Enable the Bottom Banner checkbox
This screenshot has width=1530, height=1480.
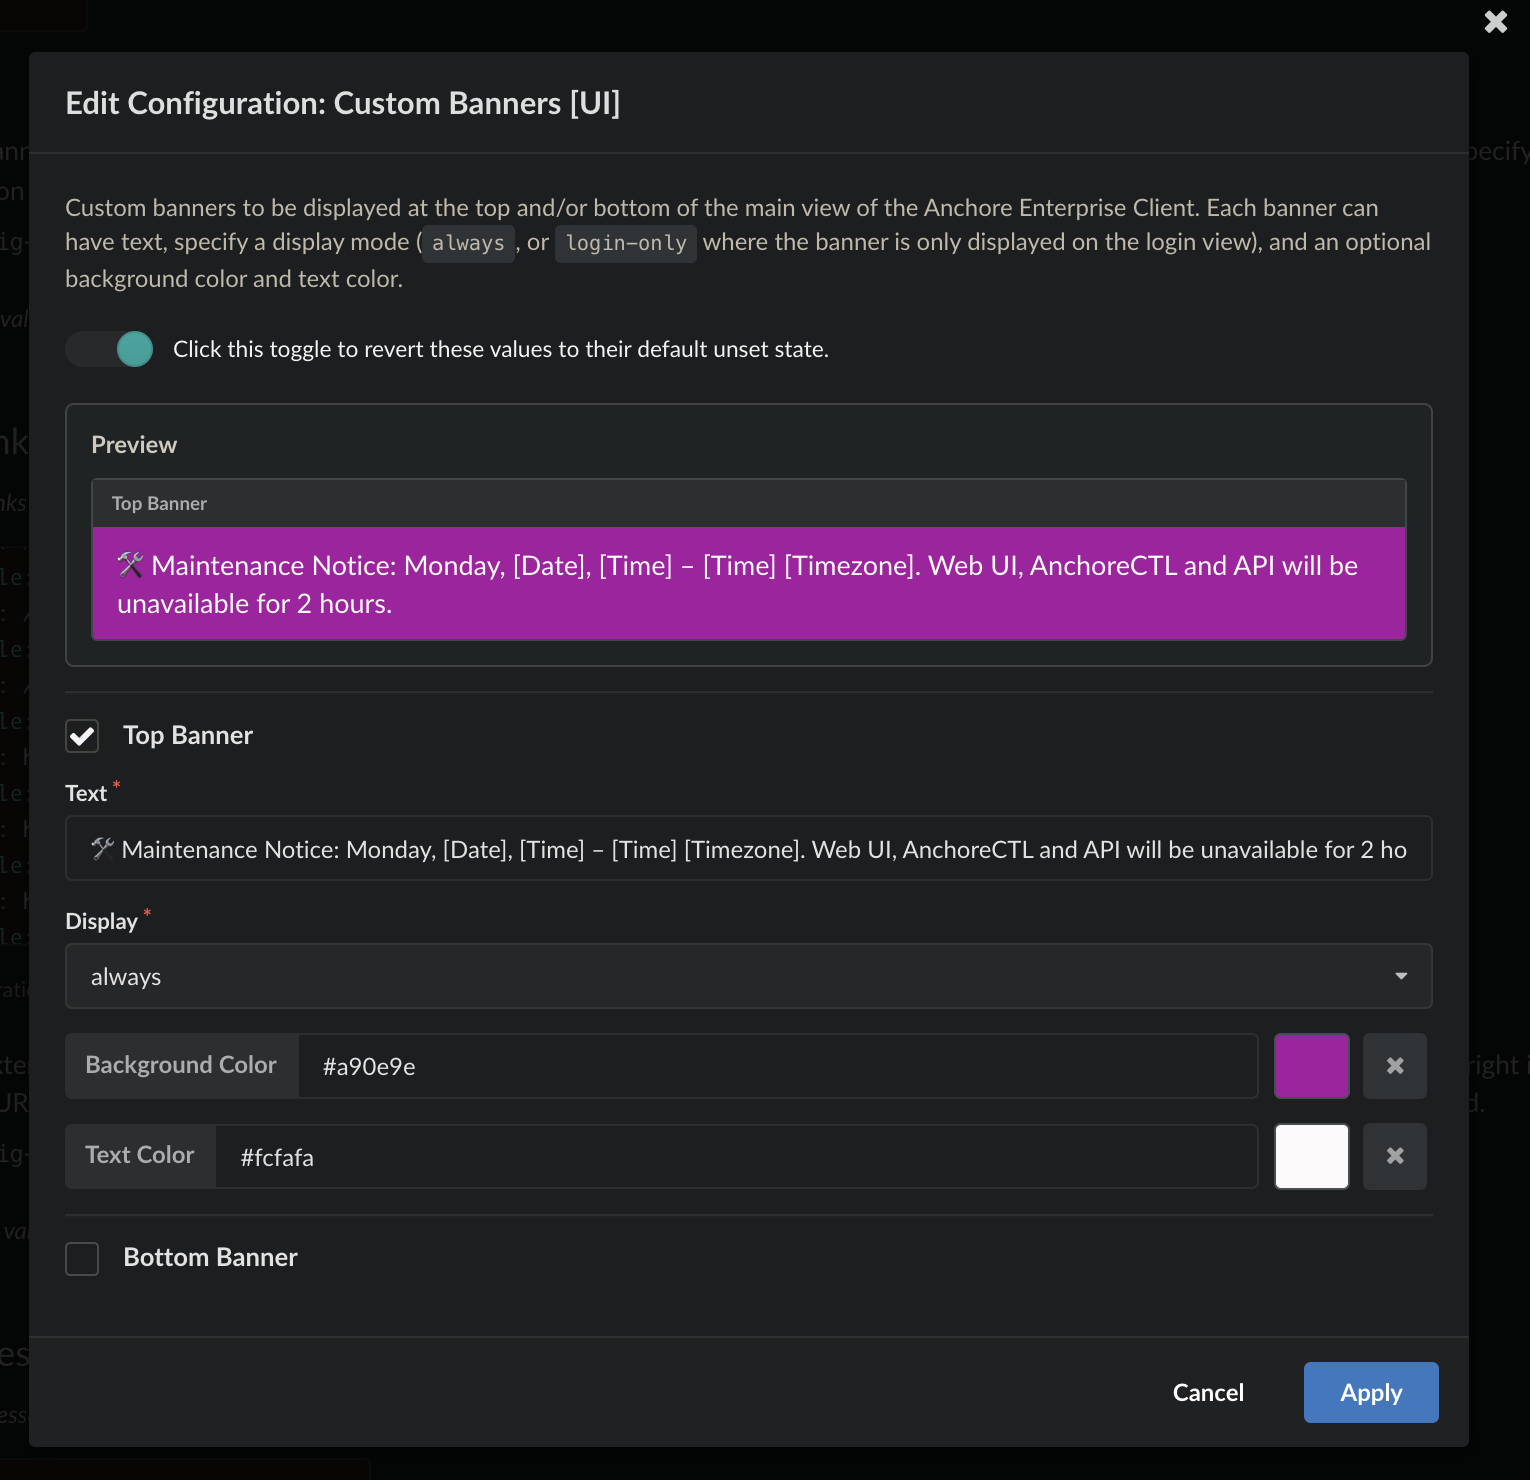82,1258
